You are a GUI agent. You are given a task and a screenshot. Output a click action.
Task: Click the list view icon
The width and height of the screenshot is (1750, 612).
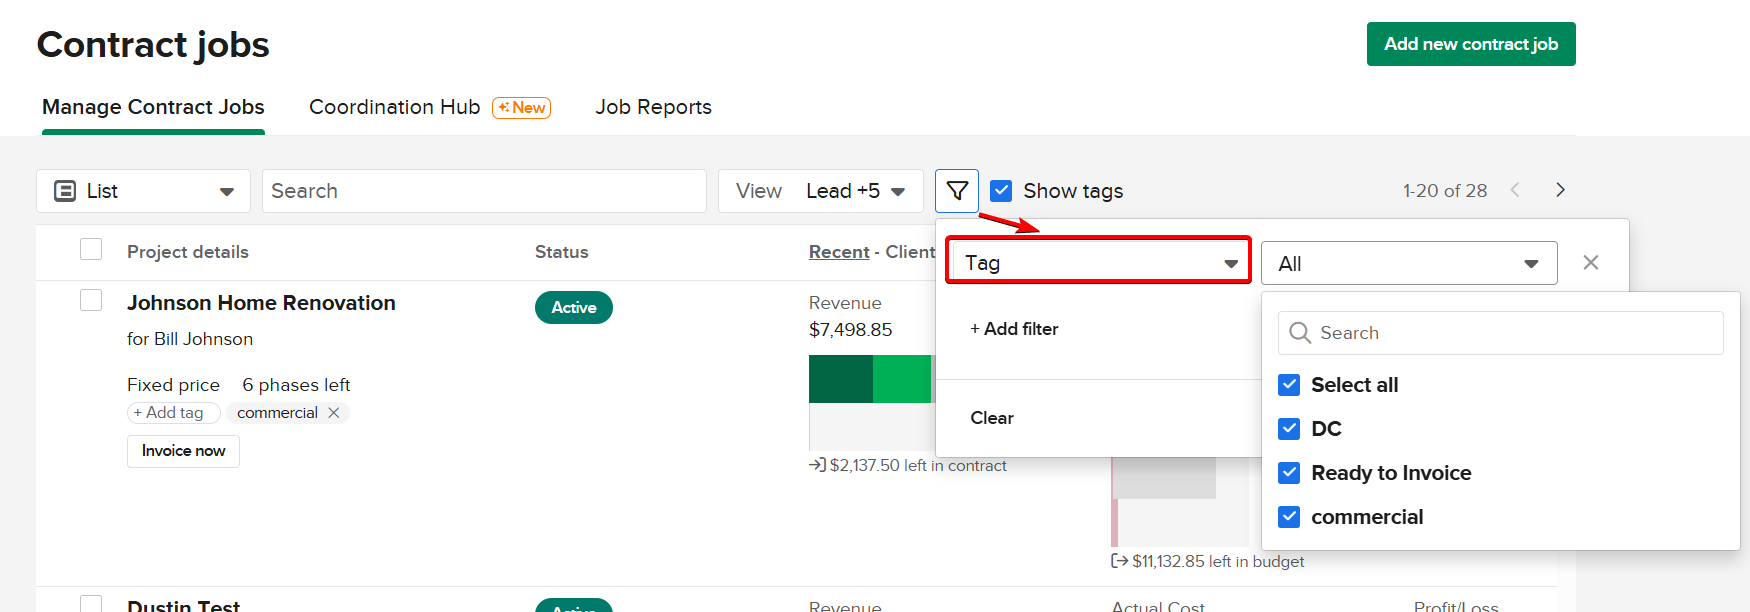click(65, 191)
